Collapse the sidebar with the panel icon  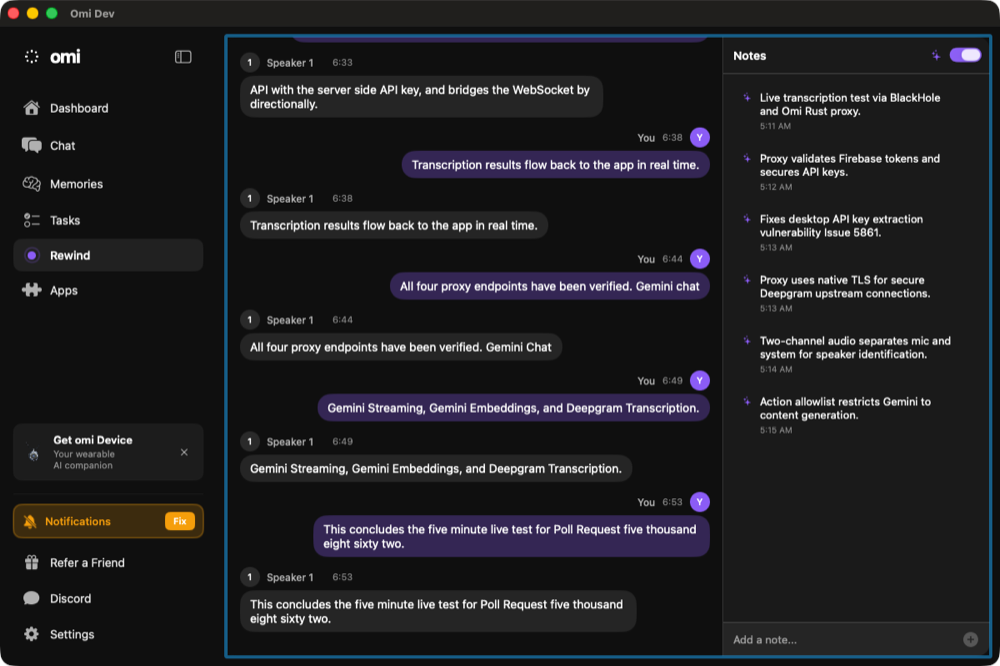click(183, 57)
